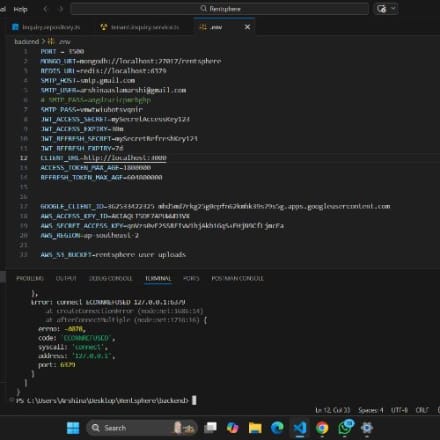Open the Windows Start menu
440x440 pixels.
(x=73, y=428)
